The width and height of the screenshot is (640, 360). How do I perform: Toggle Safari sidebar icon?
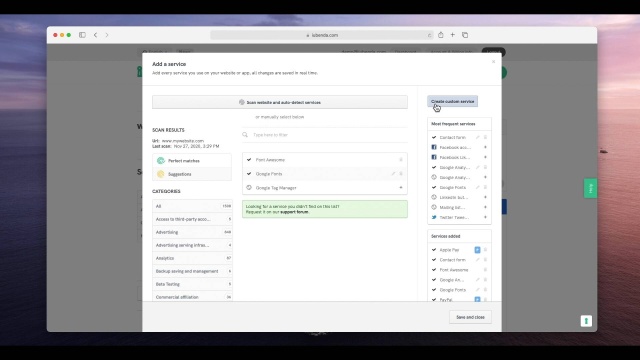[x=82, y=35]
